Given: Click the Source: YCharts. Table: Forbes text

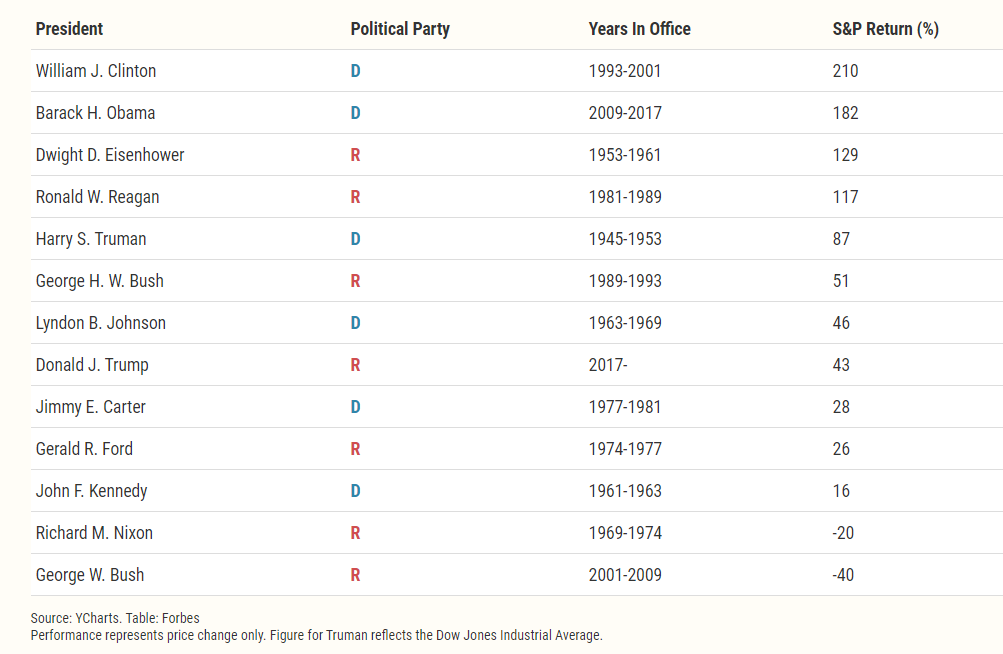Looking at the screenshot, I should point(115,618).
